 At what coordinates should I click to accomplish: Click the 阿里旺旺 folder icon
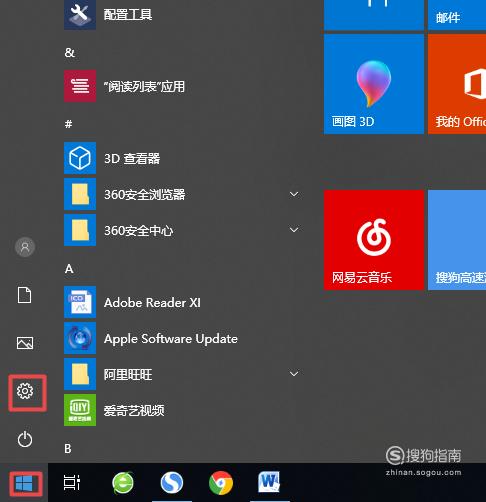80,374
